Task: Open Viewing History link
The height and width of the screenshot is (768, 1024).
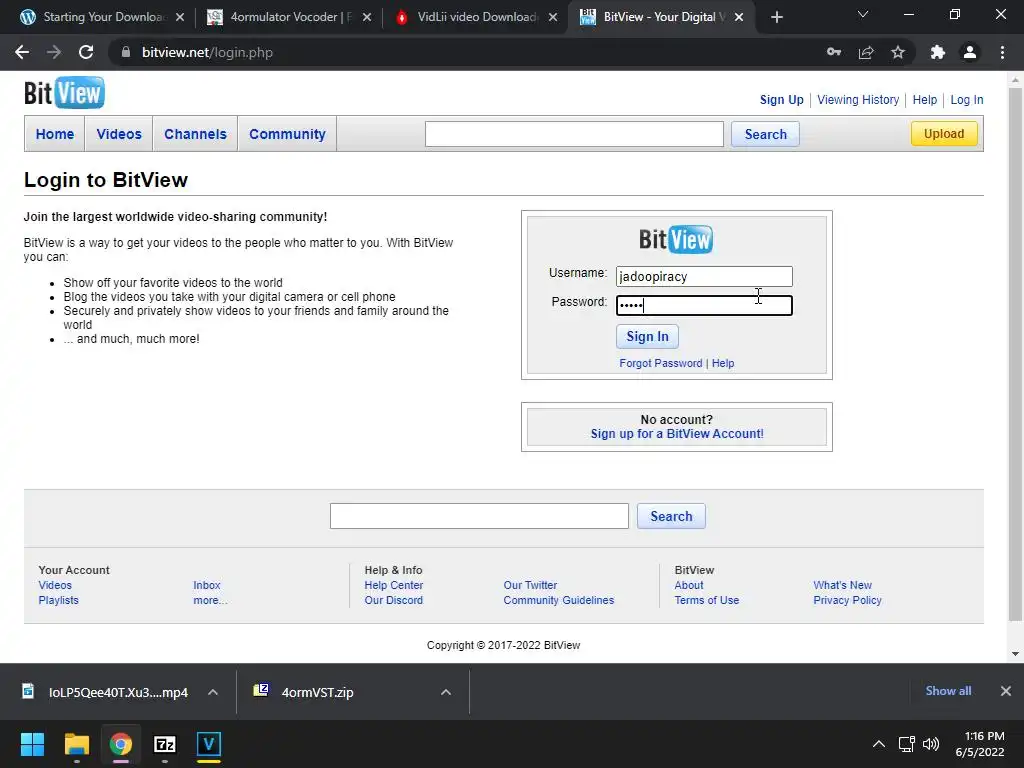Action: click(x=858, y=100)
